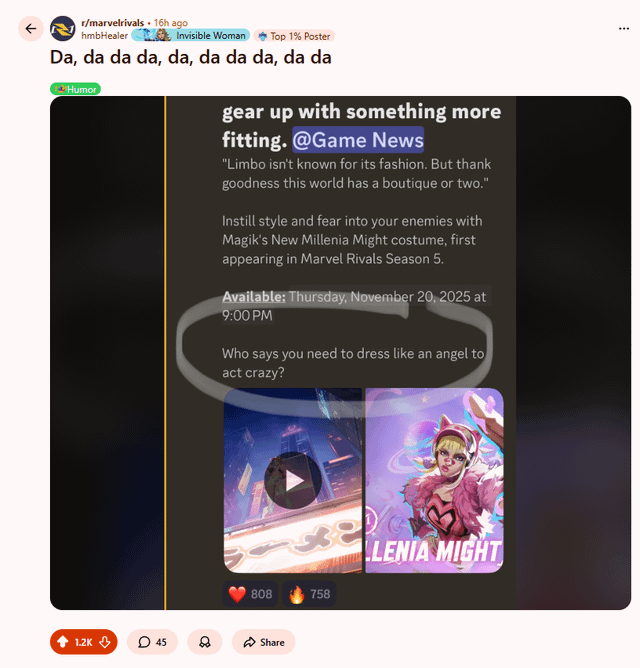Click the @Game News mention
The width and height of the screenshot is (640, 668).
[x=358, y=140]
